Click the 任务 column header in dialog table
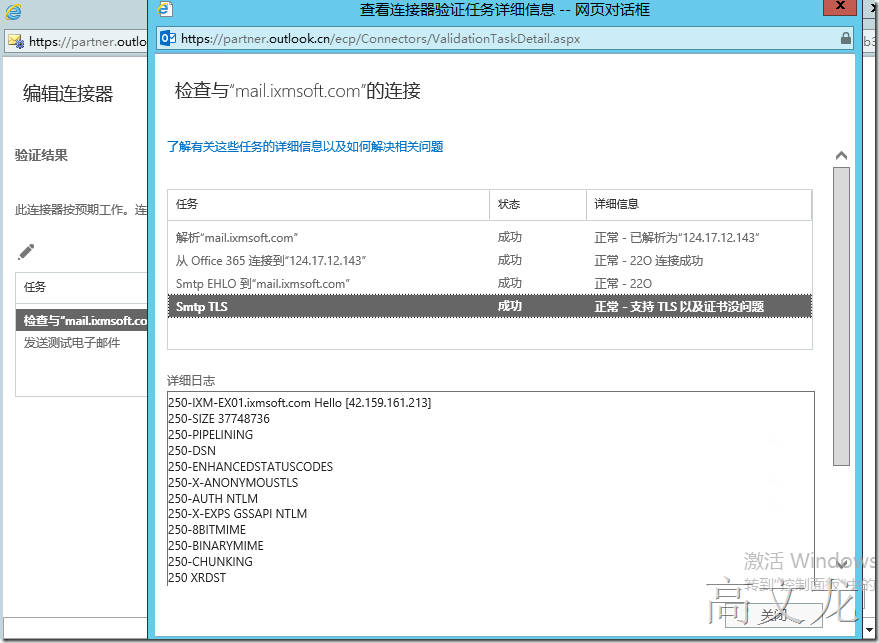879x643 pixels. 329,204
